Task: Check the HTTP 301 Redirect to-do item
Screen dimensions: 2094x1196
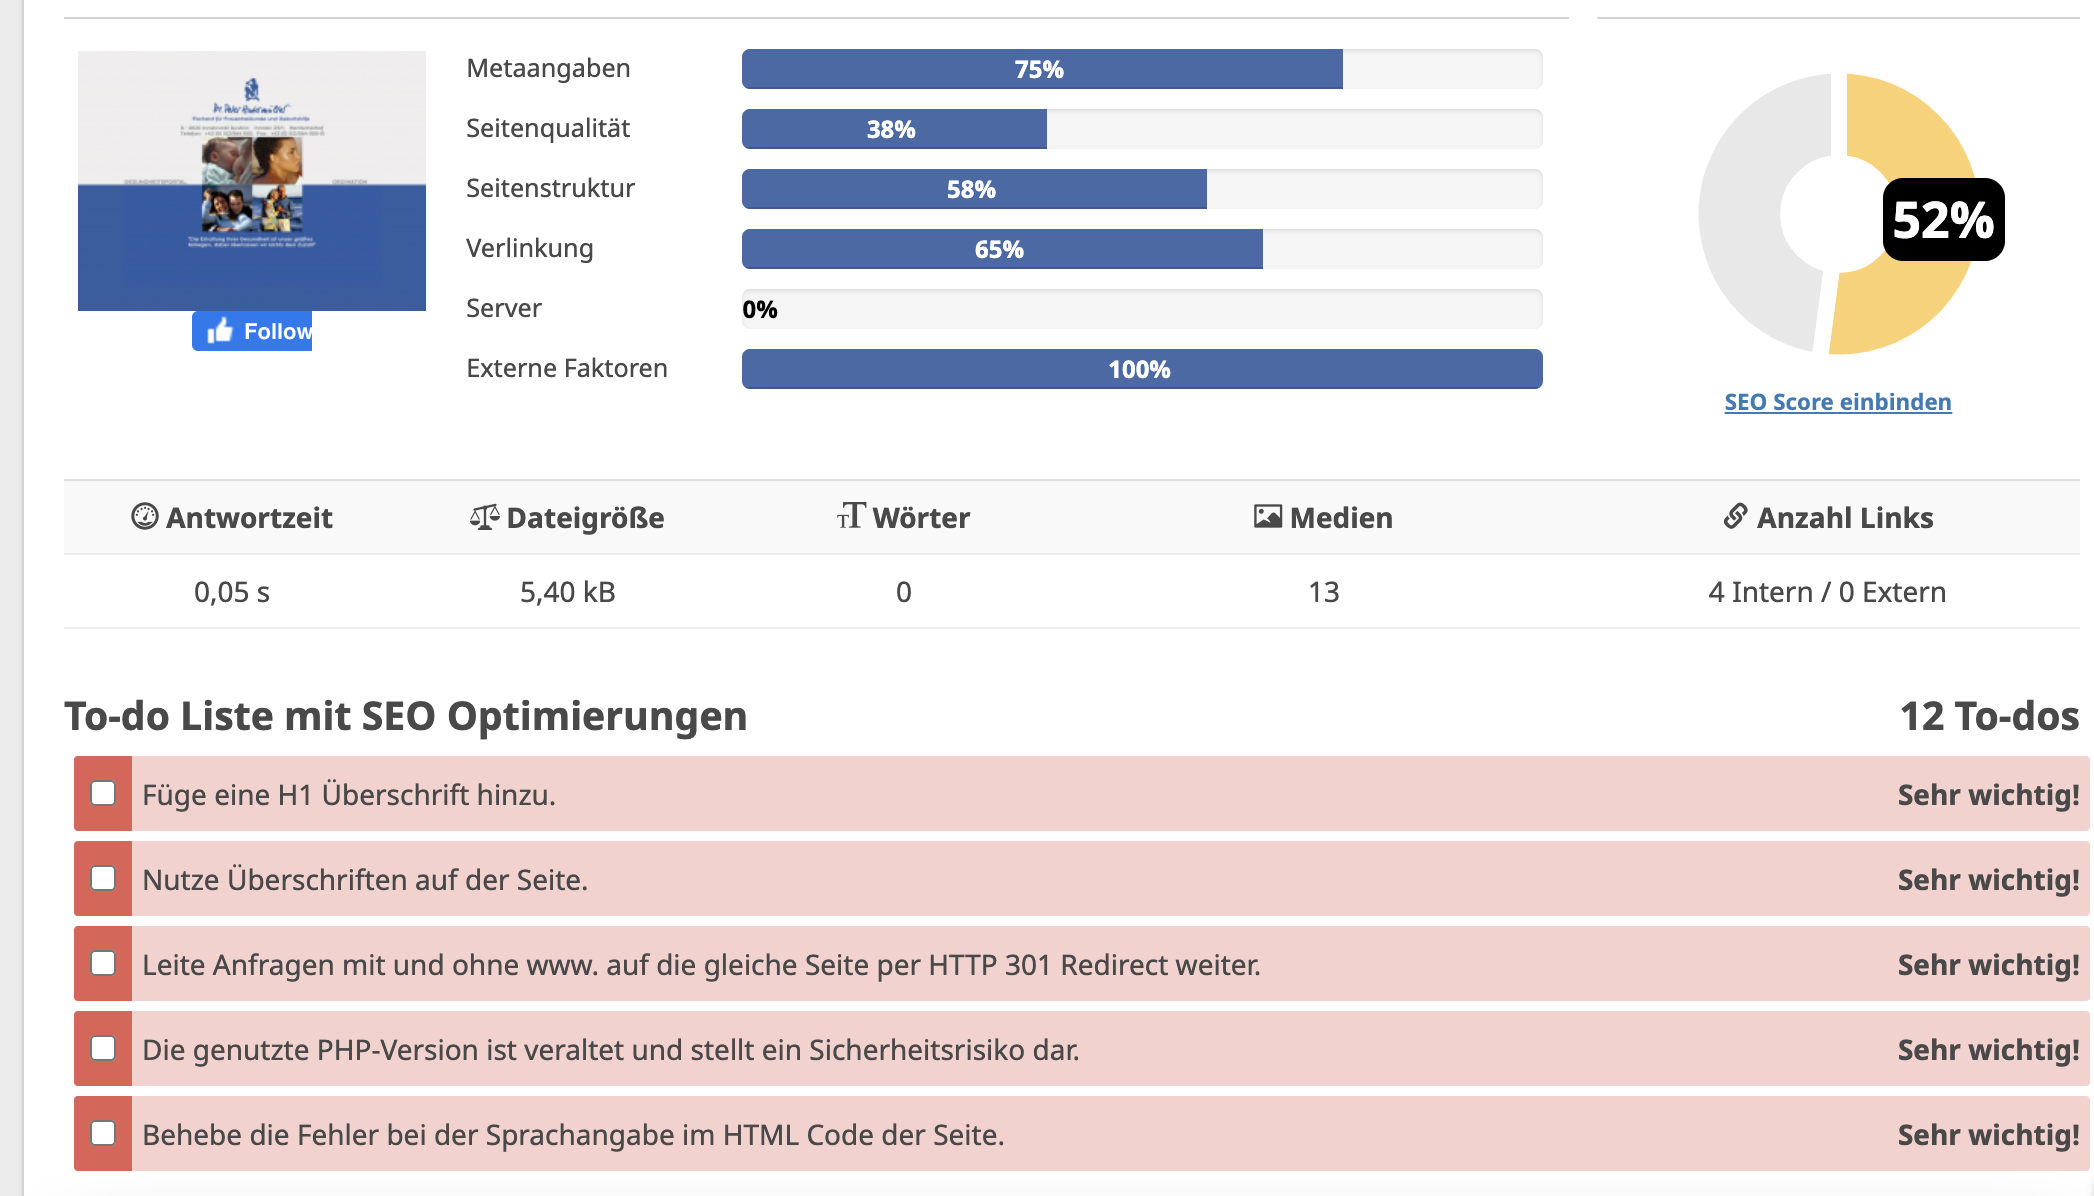Action: coord(102,964)
